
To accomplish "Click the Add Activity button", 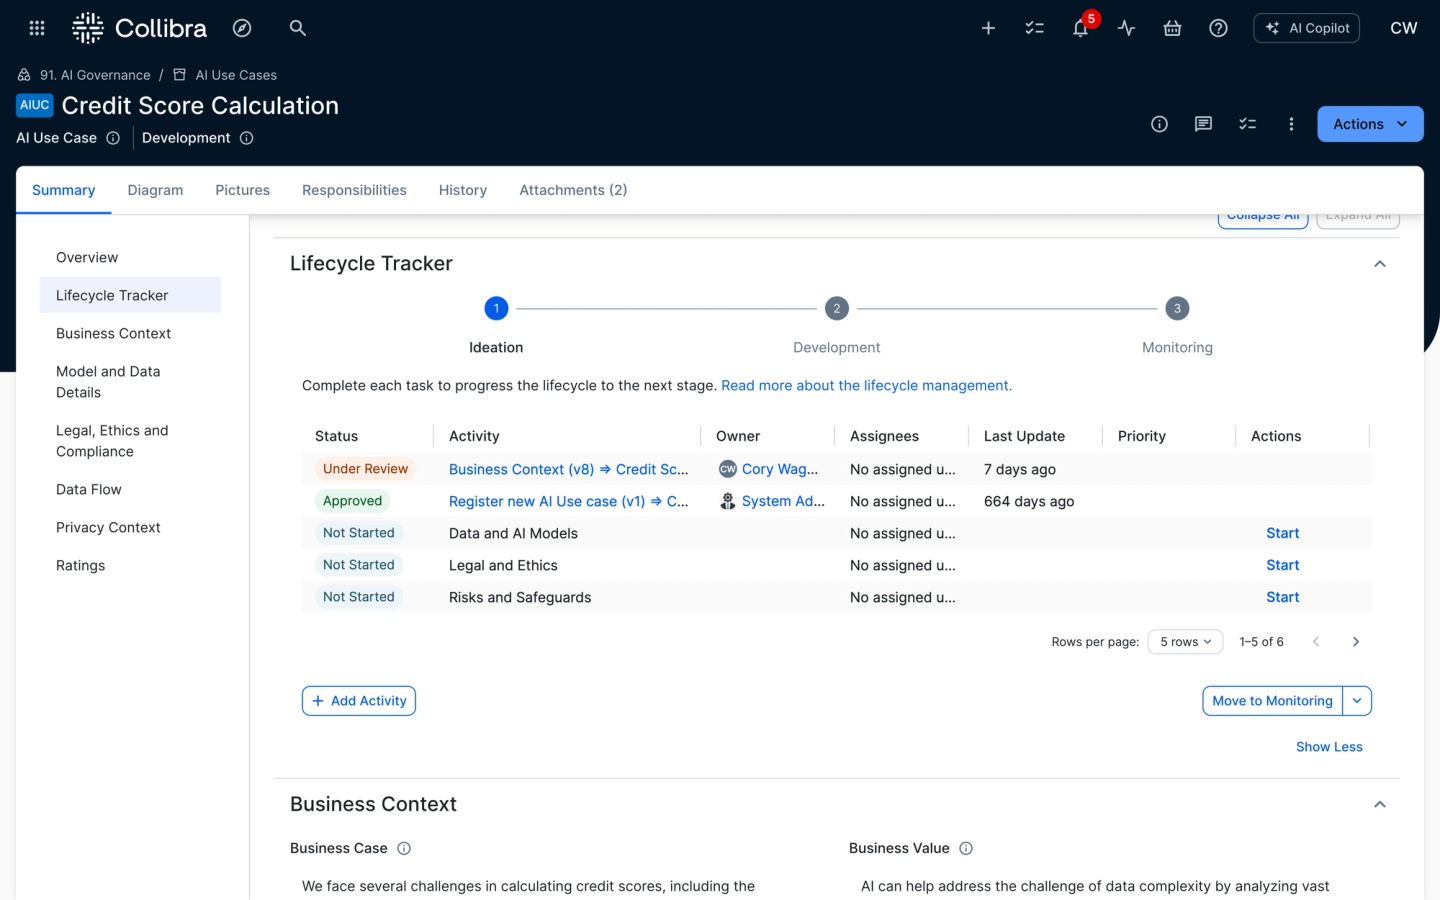I will coord(359,701).
